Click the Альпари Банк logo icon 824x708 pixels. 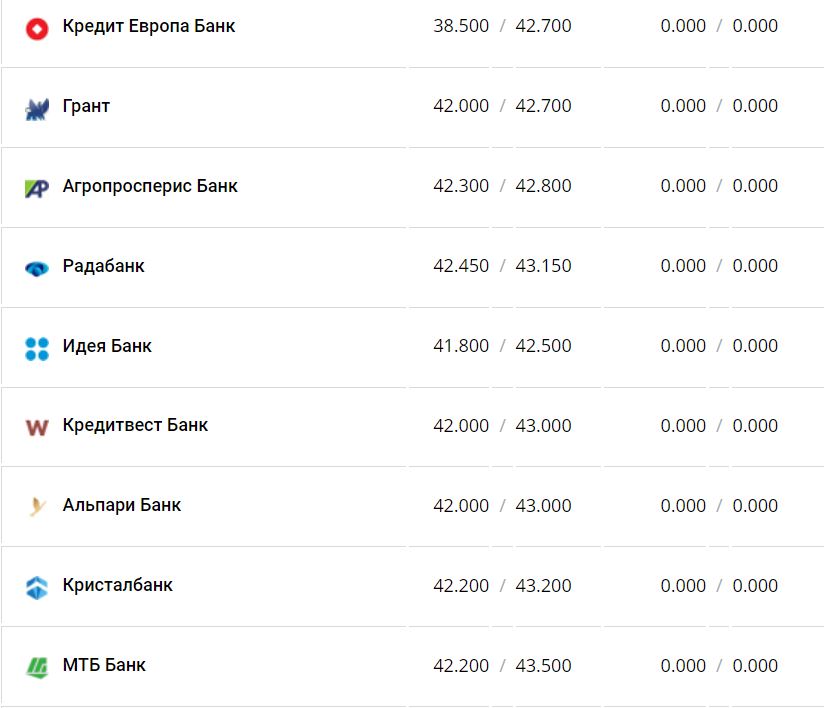pos(37,507)
